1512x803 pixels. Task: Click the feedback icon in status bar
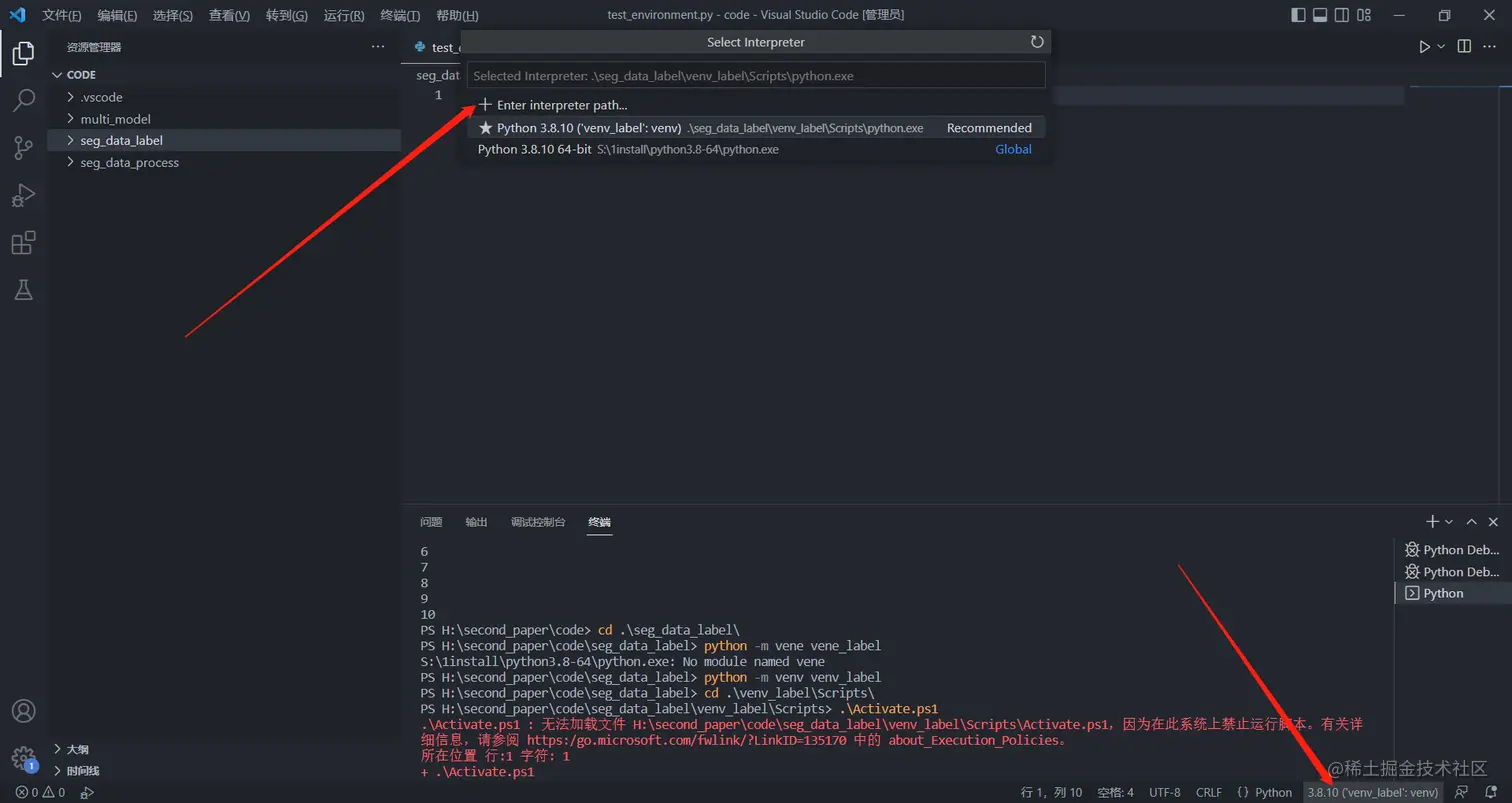pos(1461,792)
